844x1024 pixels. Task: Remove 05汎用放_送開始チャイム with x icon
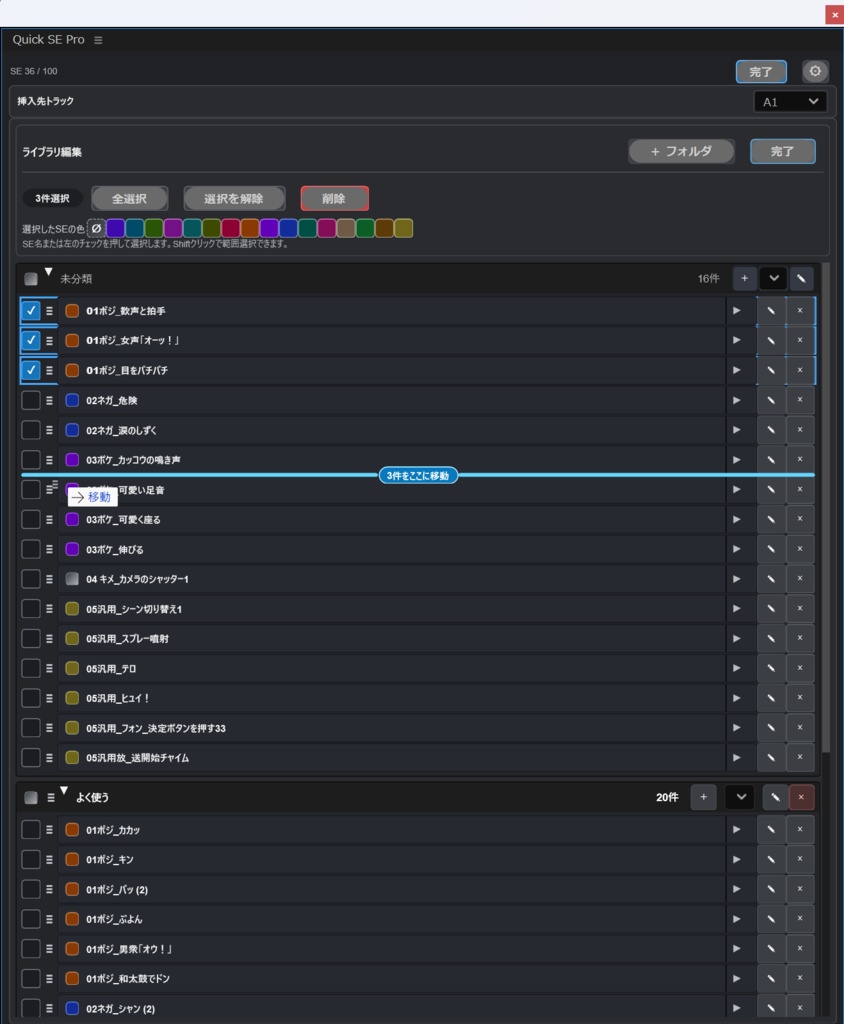(x=800, y=758)
